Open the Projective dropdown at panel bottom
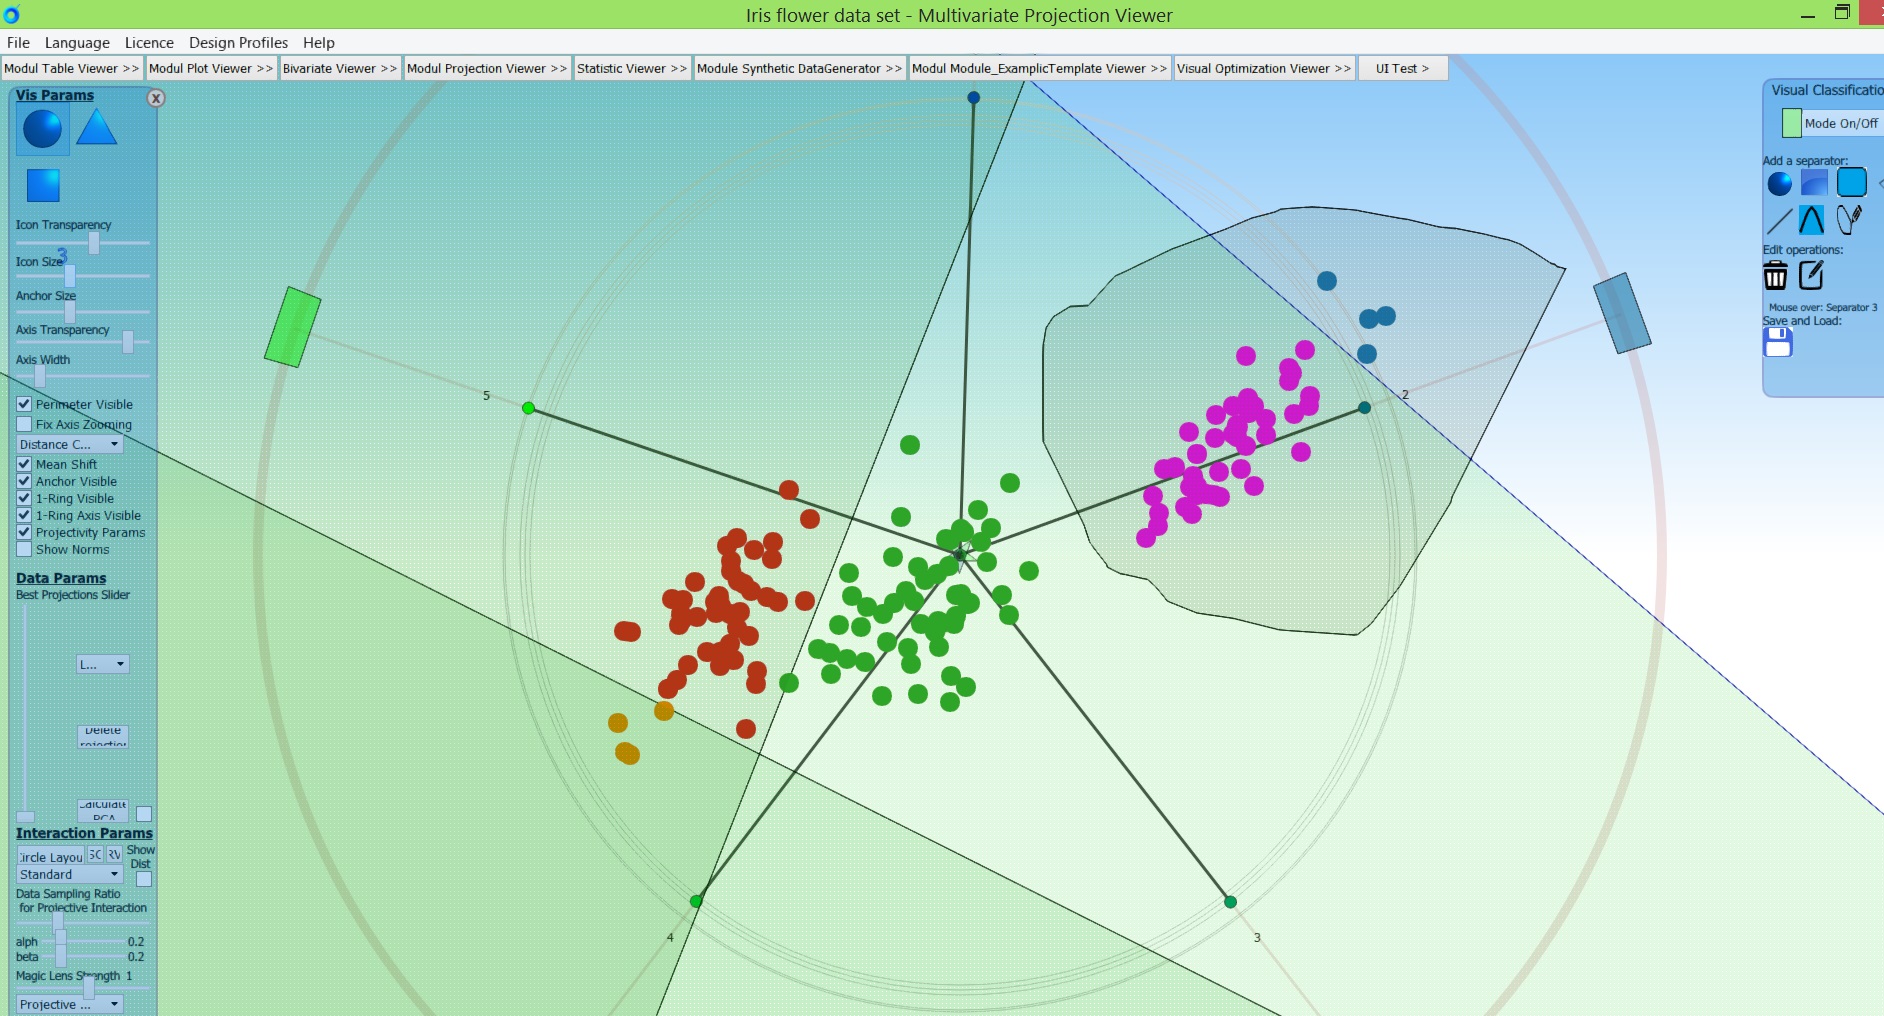The height and width of the screenshot is (1016, 1884). tap(69, 1004)
